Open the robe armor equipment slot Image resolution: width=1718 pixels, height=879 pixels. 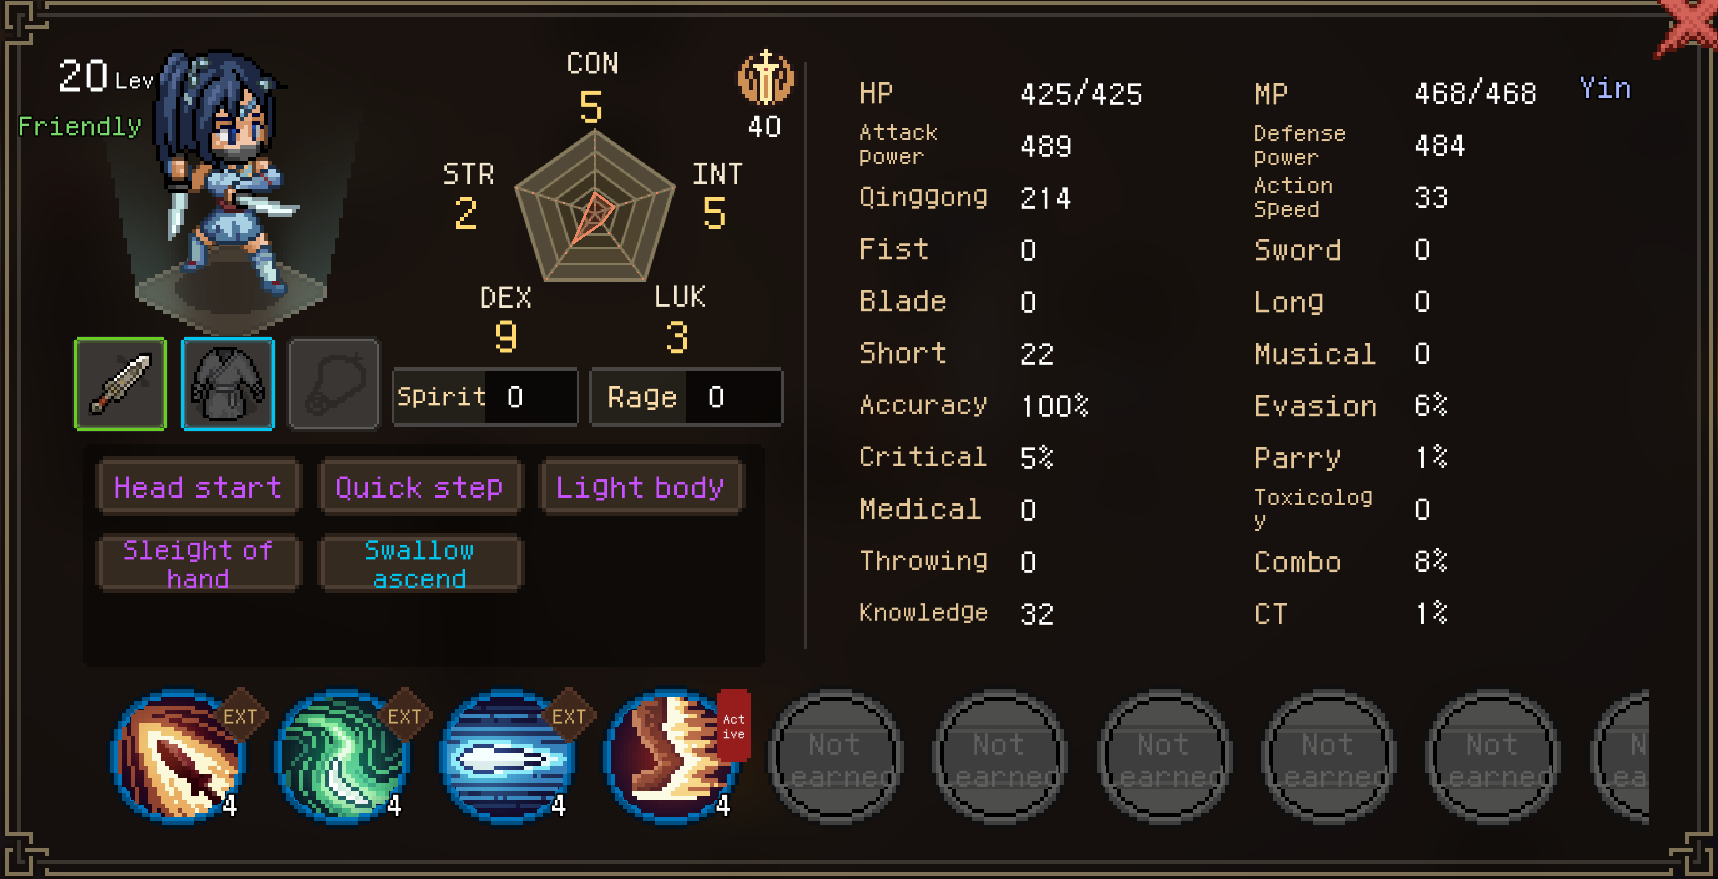pos(228,384)
